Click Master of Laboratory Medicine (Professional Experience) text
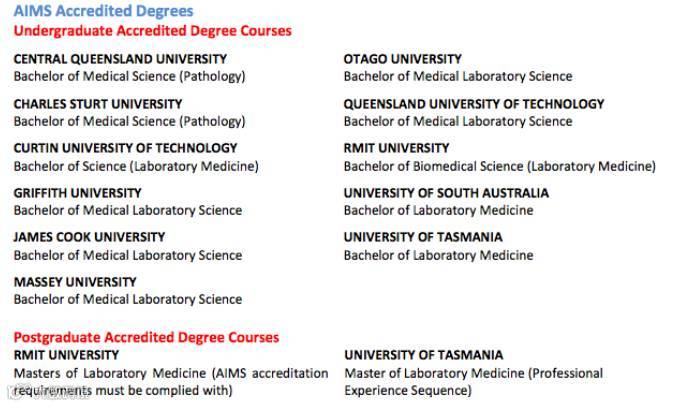The width and height of the screenshot is (678, 406). click(473, 382)
